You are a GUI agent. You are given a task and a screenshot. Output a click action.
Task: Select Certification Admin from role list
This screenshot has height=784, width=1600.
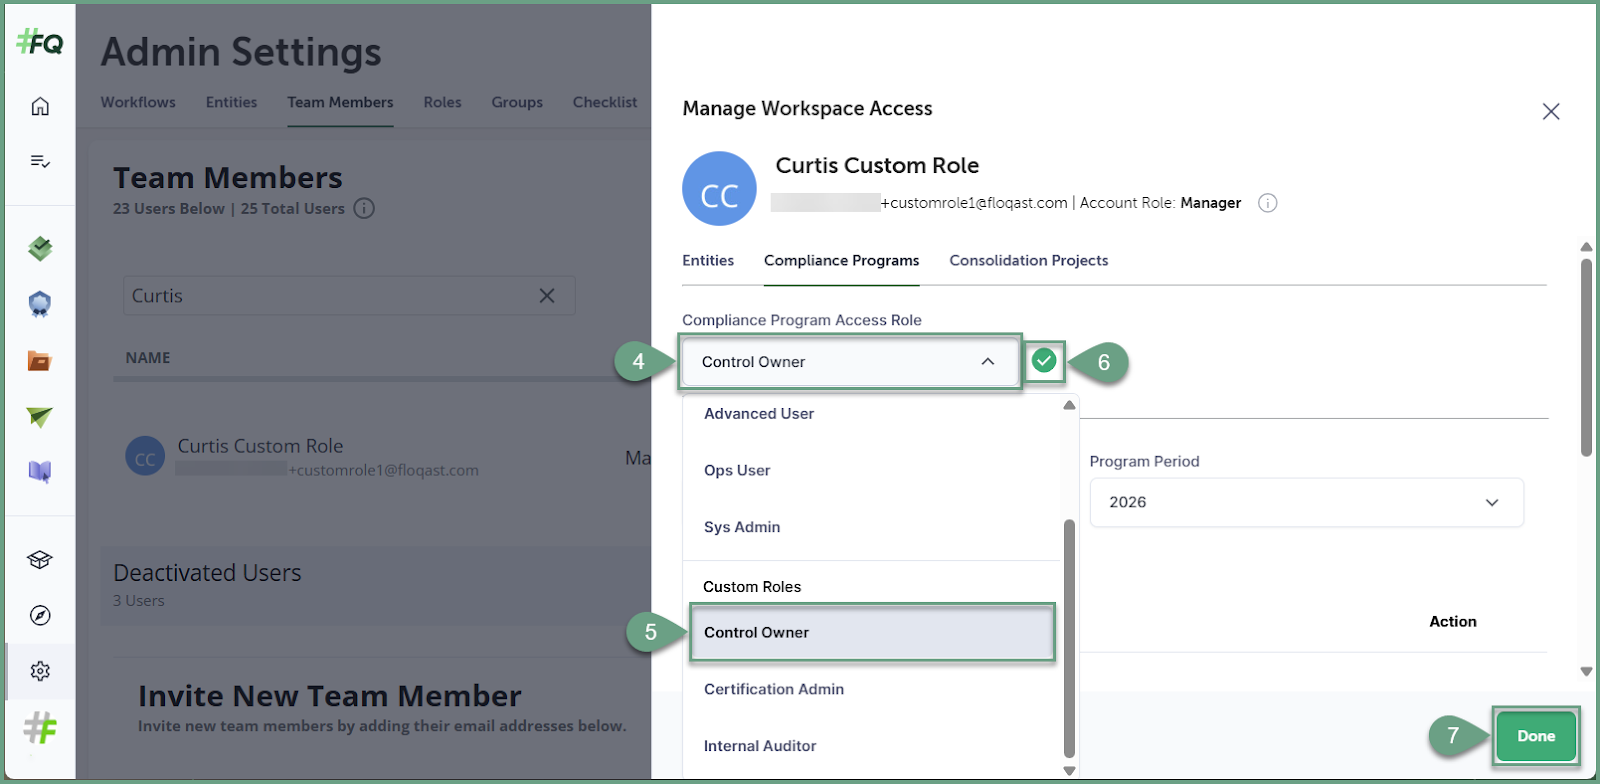coord(773,689)
